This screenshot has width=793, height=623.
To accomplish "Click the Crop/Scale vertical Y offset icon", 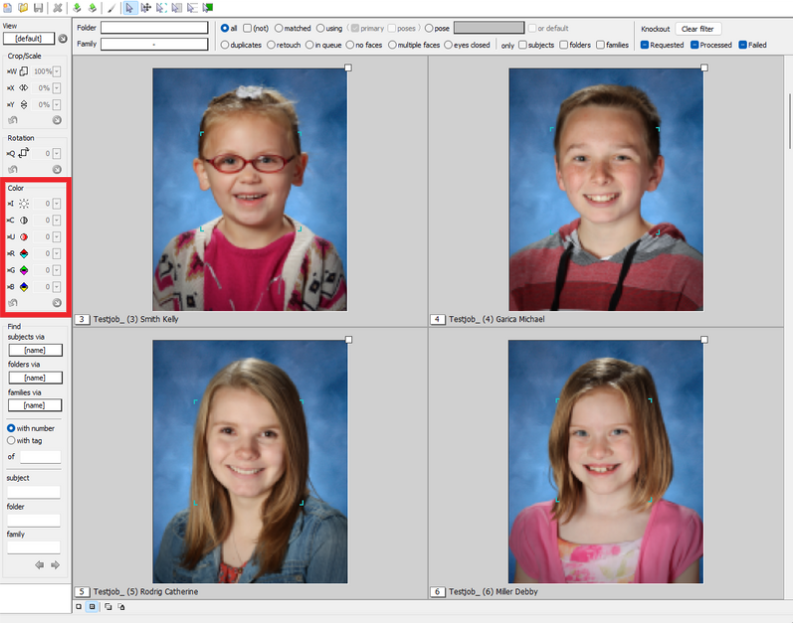I will pos(24,105).
